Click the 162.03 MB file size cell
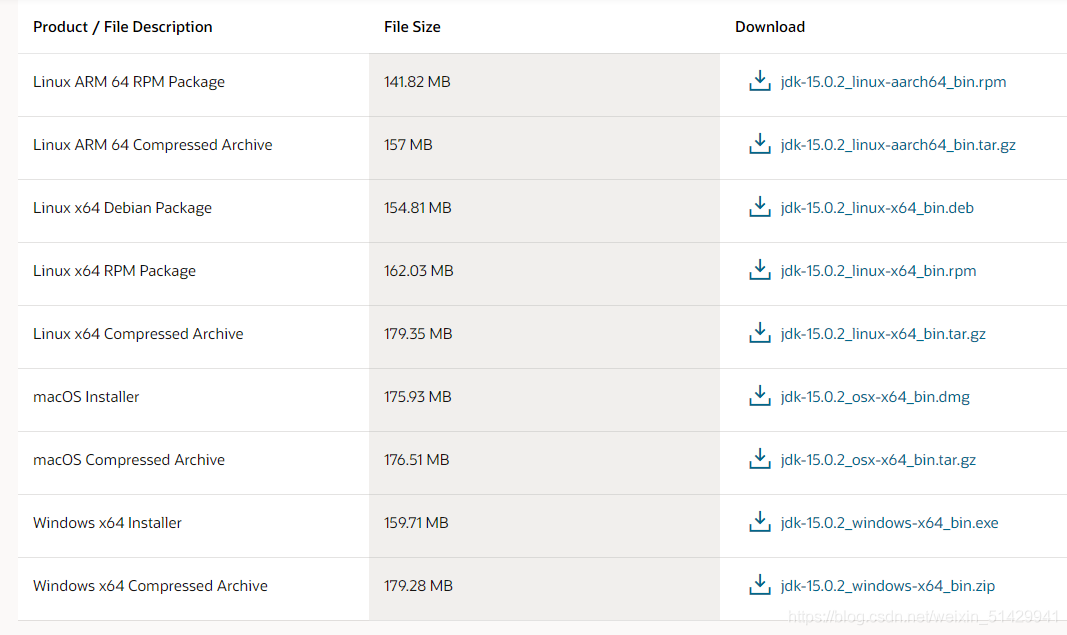The width and height of the screenshot is (1067, 635). [544, 274]
